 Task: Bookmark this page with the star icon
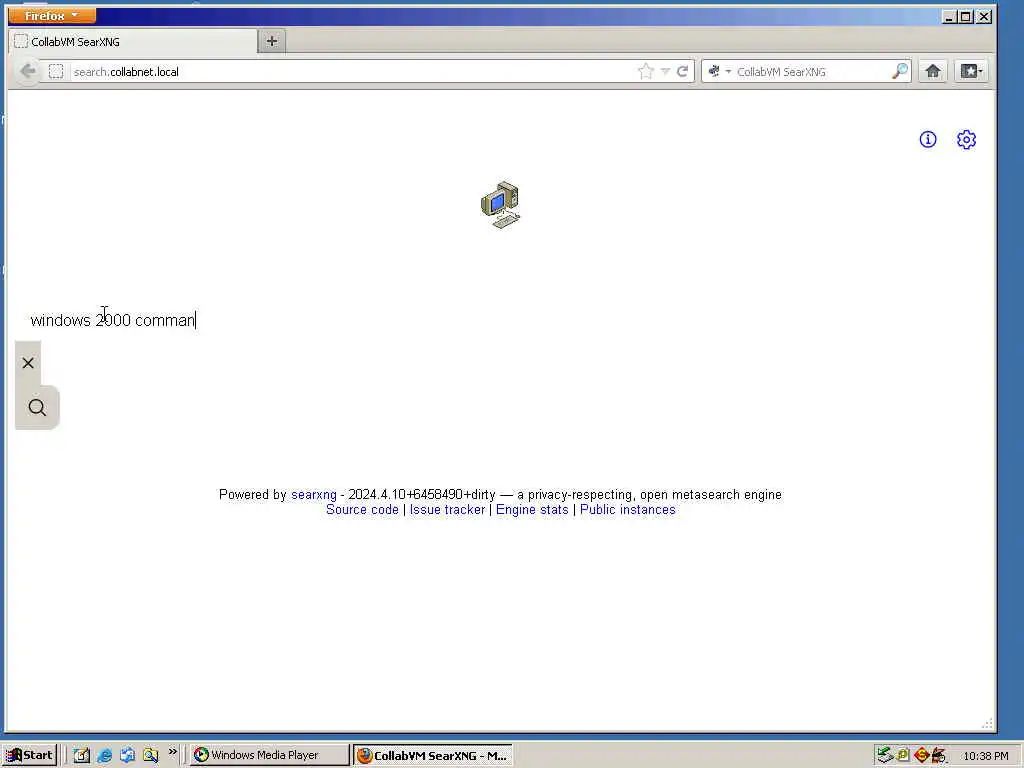point(646,72)
